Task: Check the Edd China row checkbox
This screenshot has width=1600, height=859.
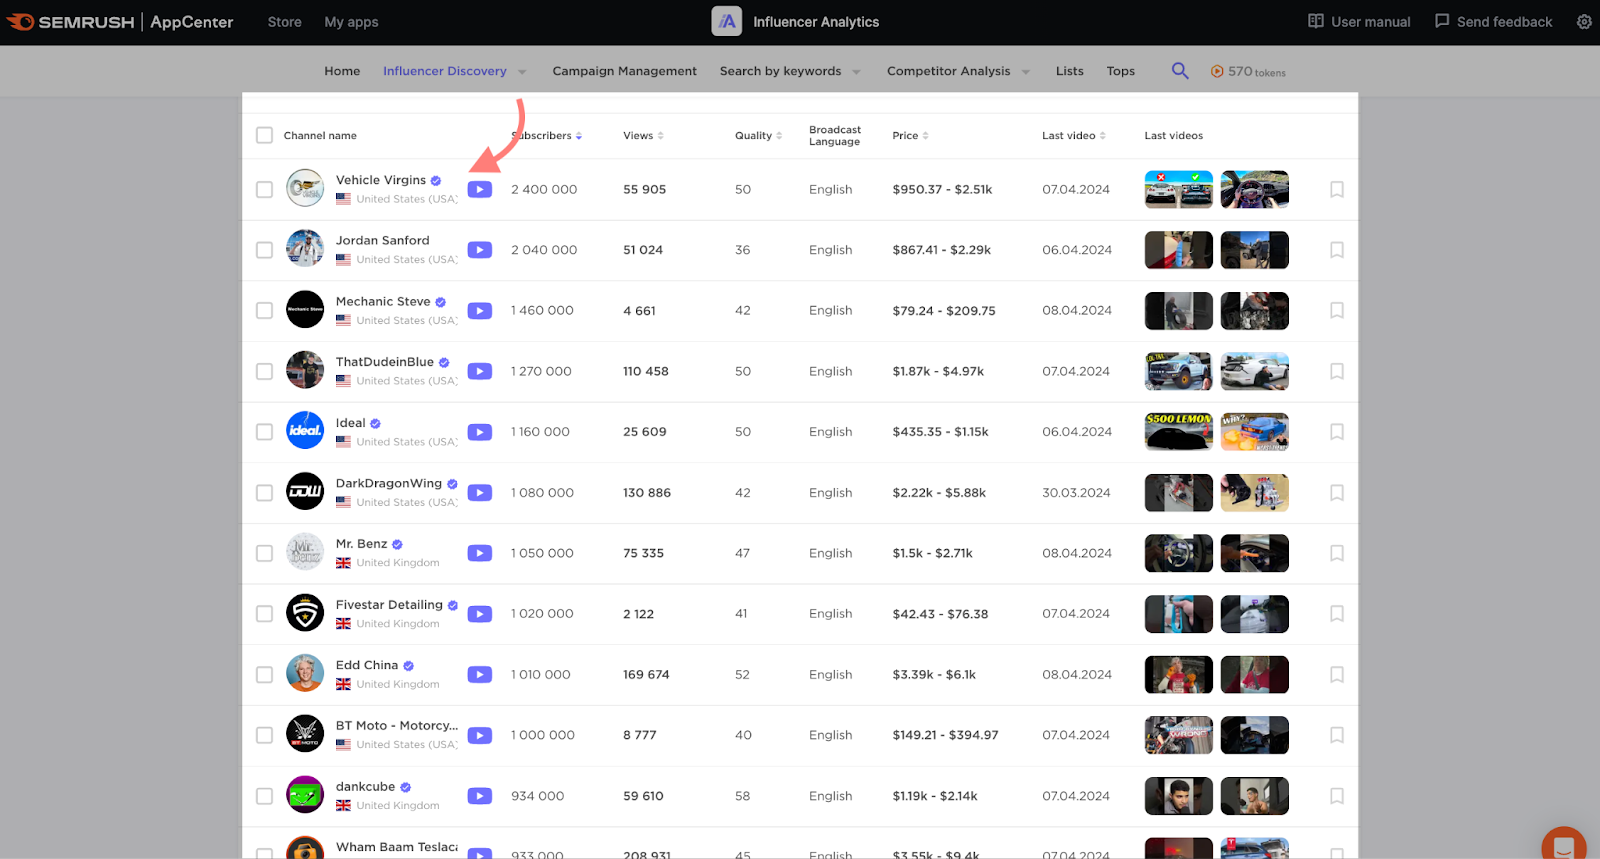Action: 264,675
